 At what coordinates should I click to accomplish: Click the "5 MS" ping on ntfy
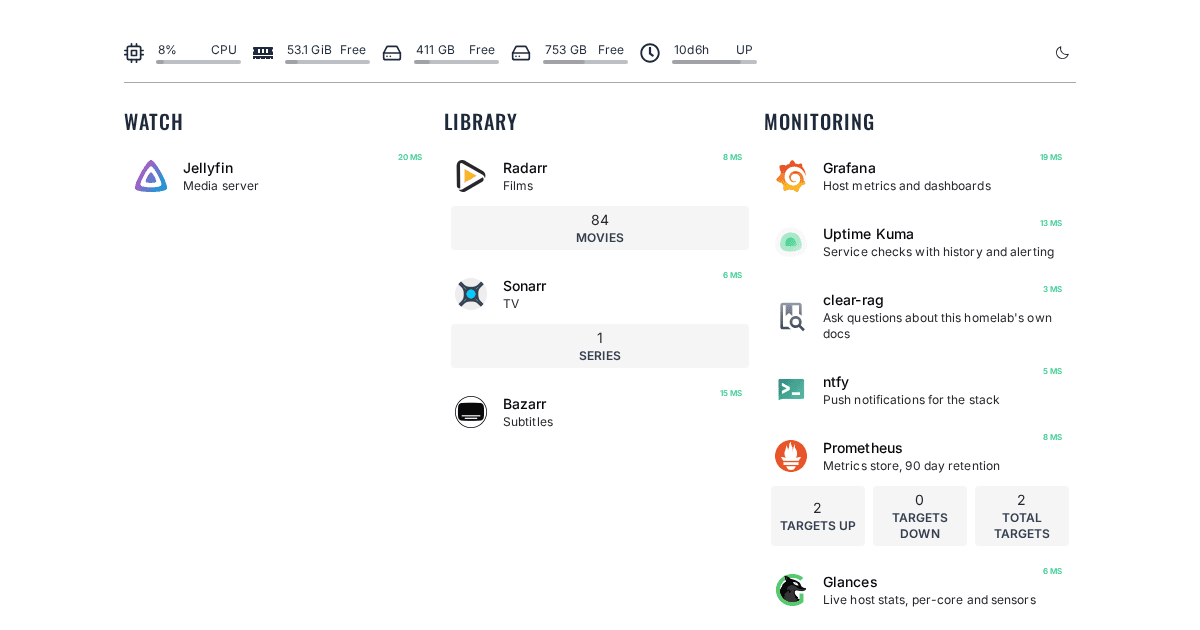[1053, 371]
